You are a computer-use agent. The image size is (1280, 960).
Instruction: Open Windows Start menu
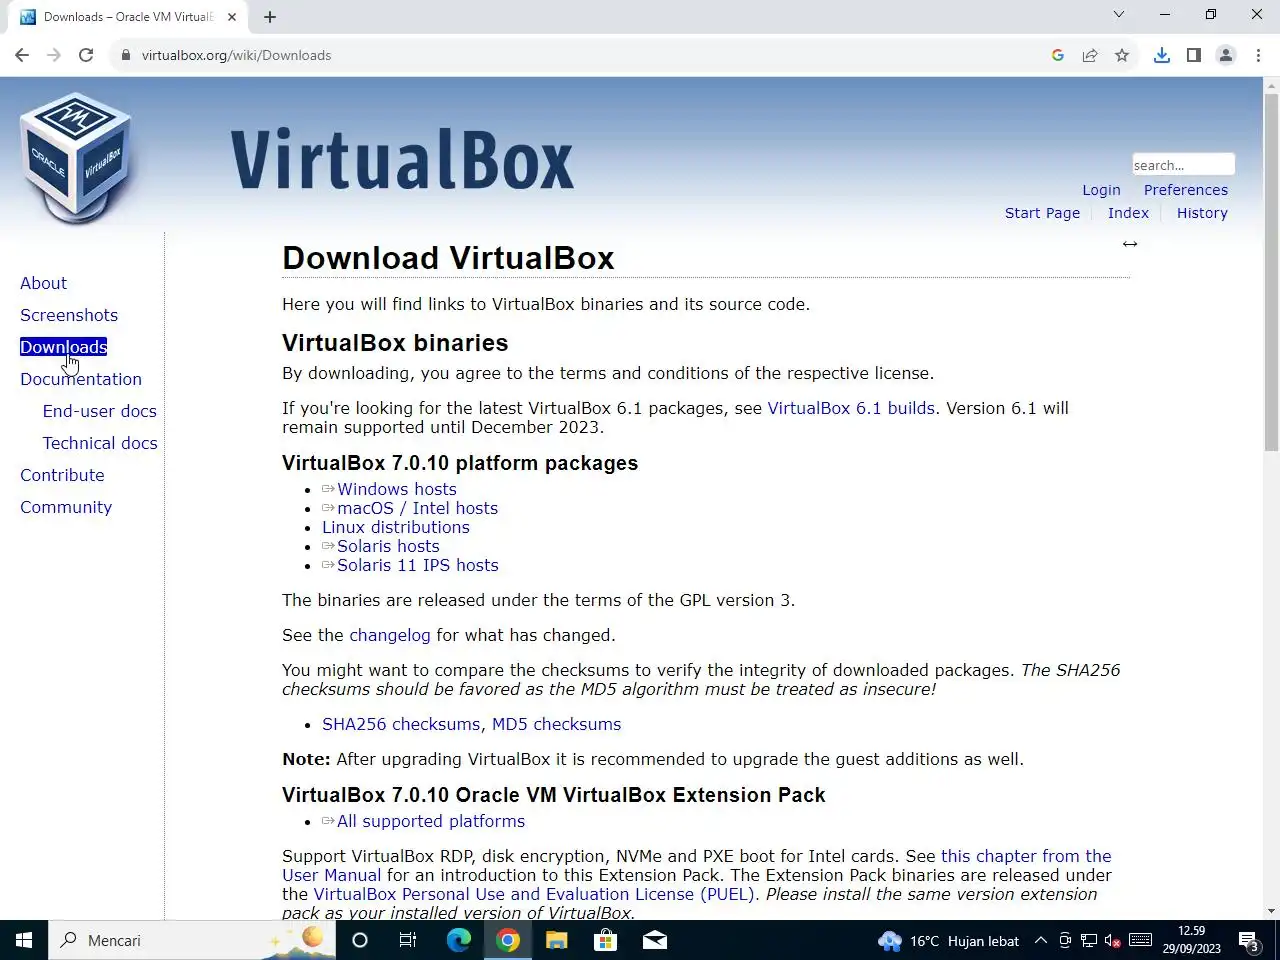click(x=24, y=940)
